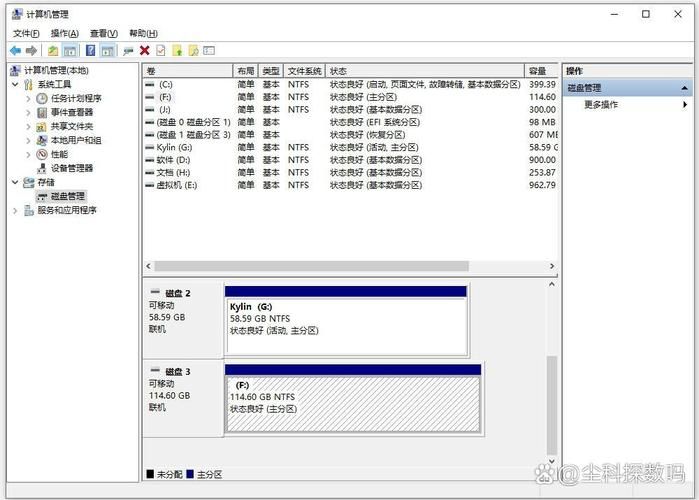Click the yellow page with green arrow icon

(x=177, y=51)
